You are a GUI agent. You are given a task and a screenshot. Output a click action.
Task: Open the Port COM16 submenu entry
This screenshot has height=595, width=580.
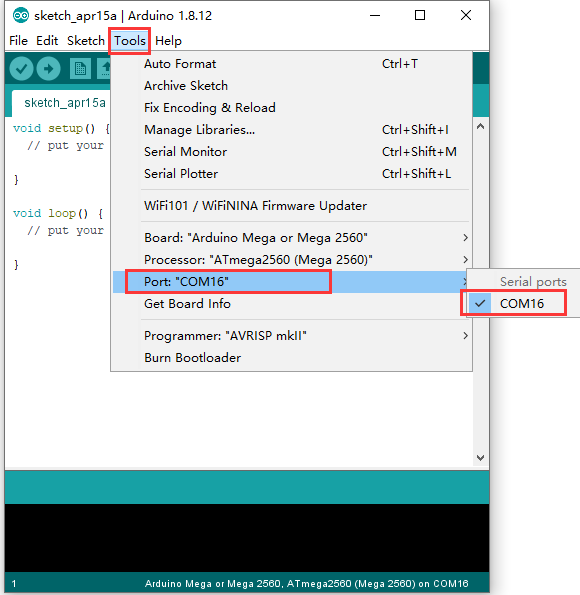292,282
